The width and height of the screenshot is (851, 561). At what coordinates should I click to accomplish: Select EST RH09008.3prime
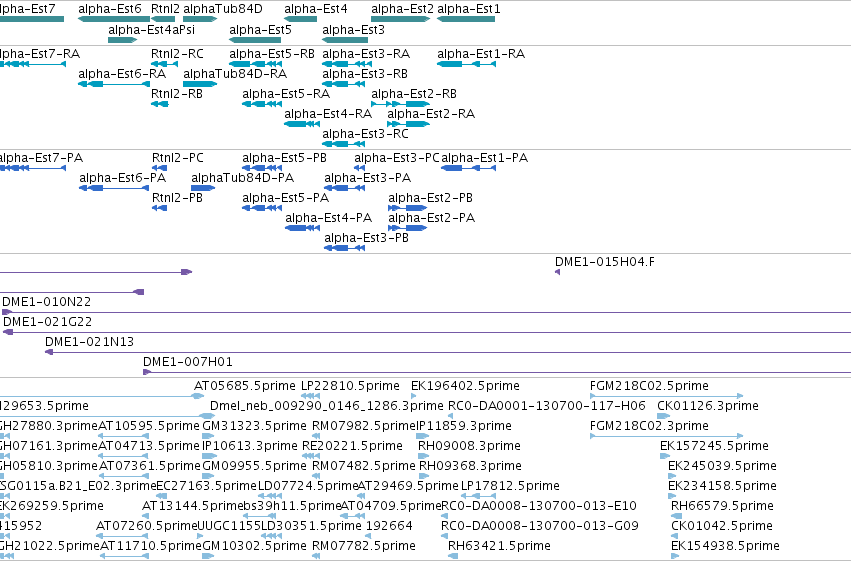(423, 456)
